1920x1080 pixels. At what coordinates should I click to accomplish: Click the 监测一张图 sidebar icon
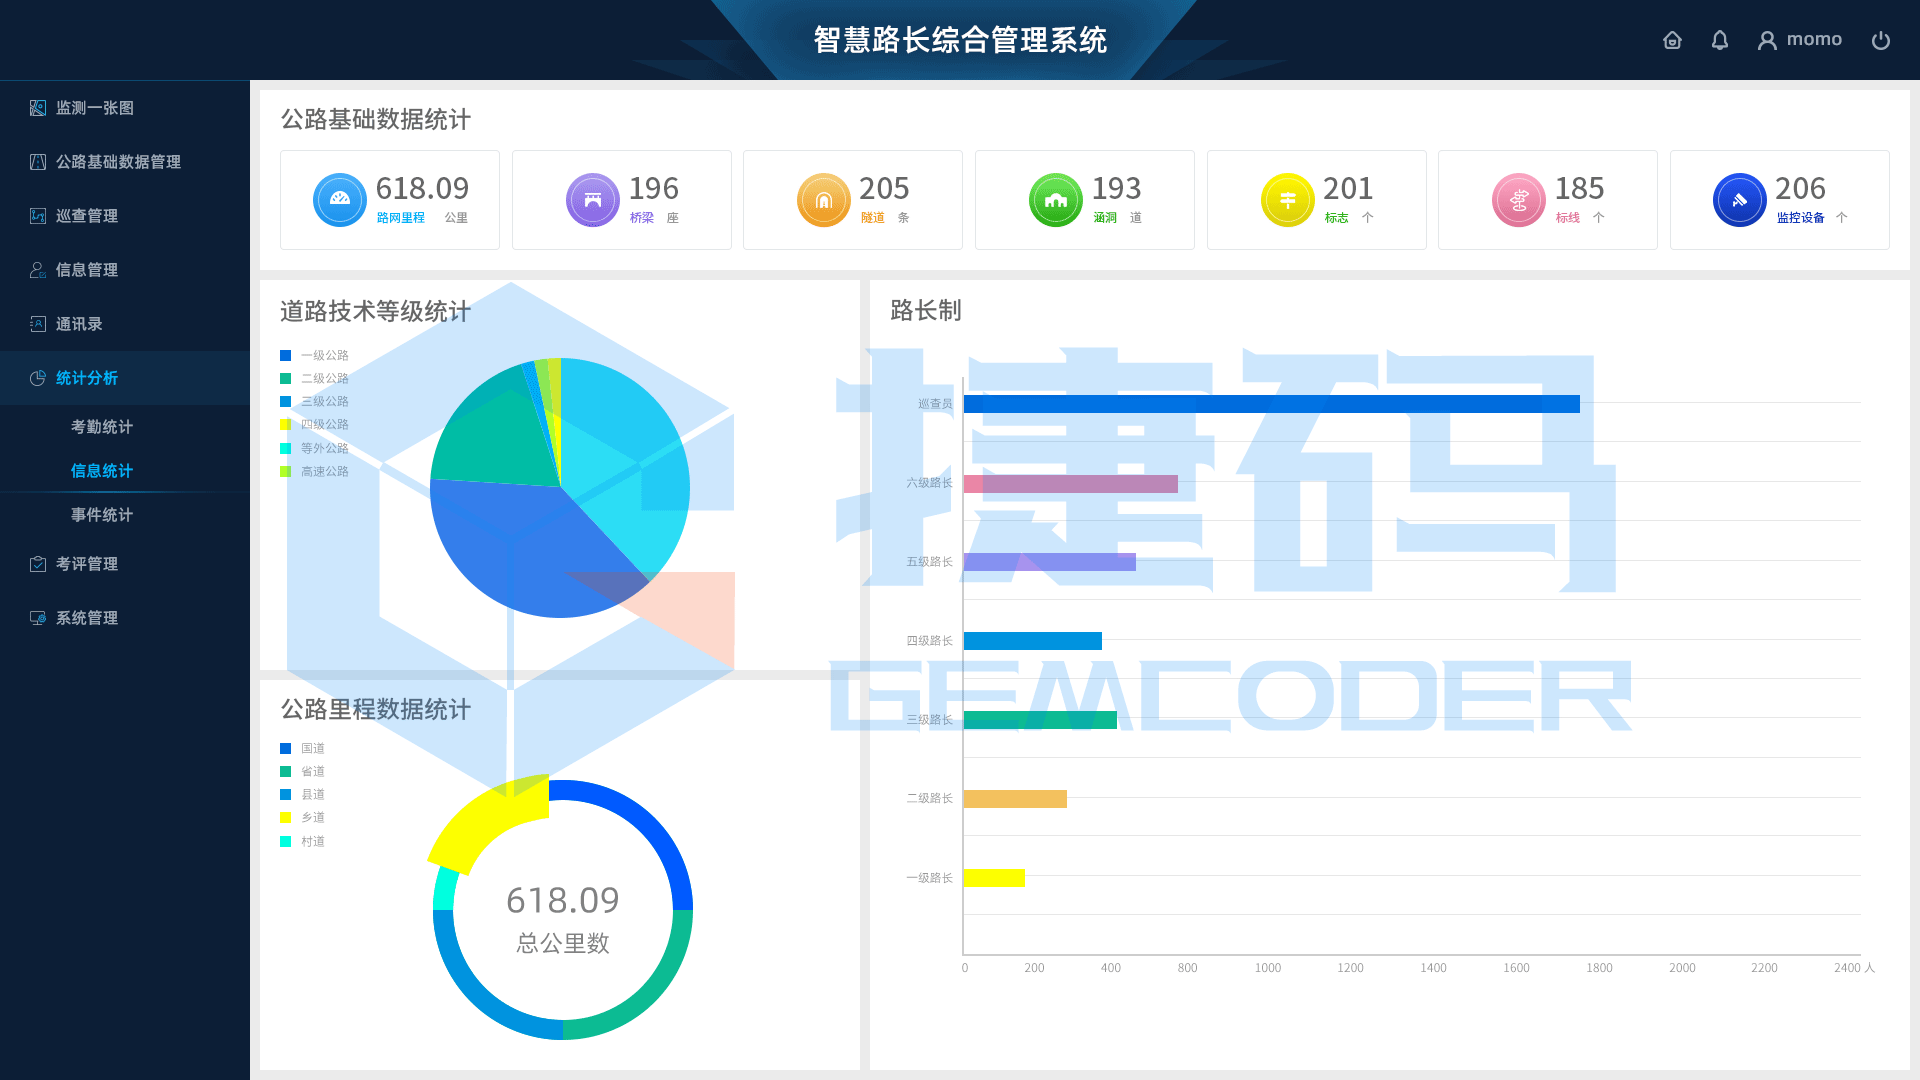(38, 108)
